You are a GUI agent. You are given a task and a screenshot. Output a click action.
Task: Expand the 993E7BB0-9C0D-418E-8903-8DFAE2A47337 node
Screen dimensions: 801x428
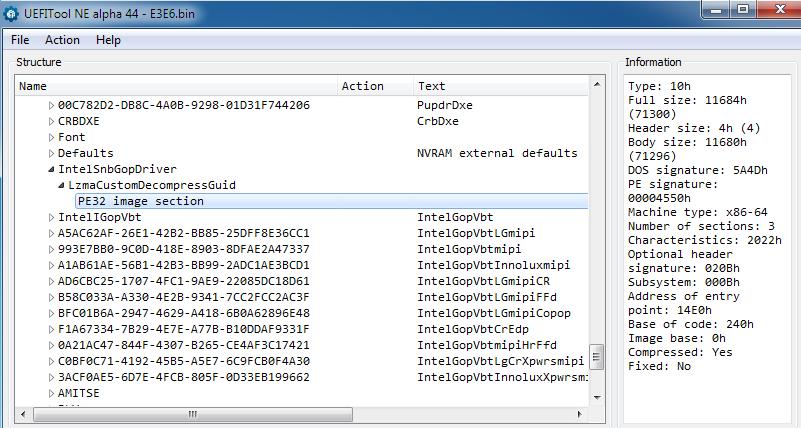pos(51,249)
